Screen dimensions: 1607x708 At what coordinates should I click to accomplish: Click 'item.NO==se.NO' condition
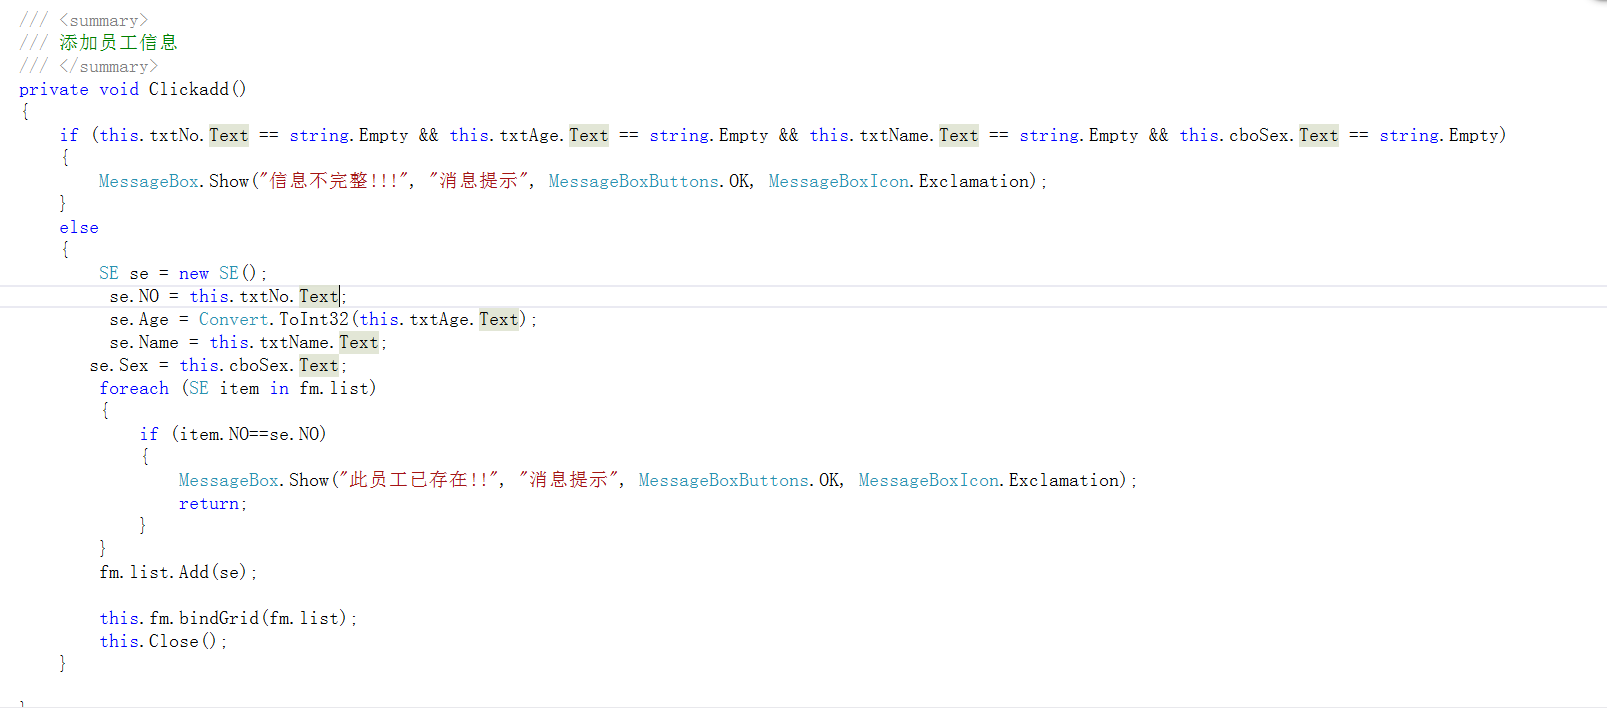click(249, 434)
